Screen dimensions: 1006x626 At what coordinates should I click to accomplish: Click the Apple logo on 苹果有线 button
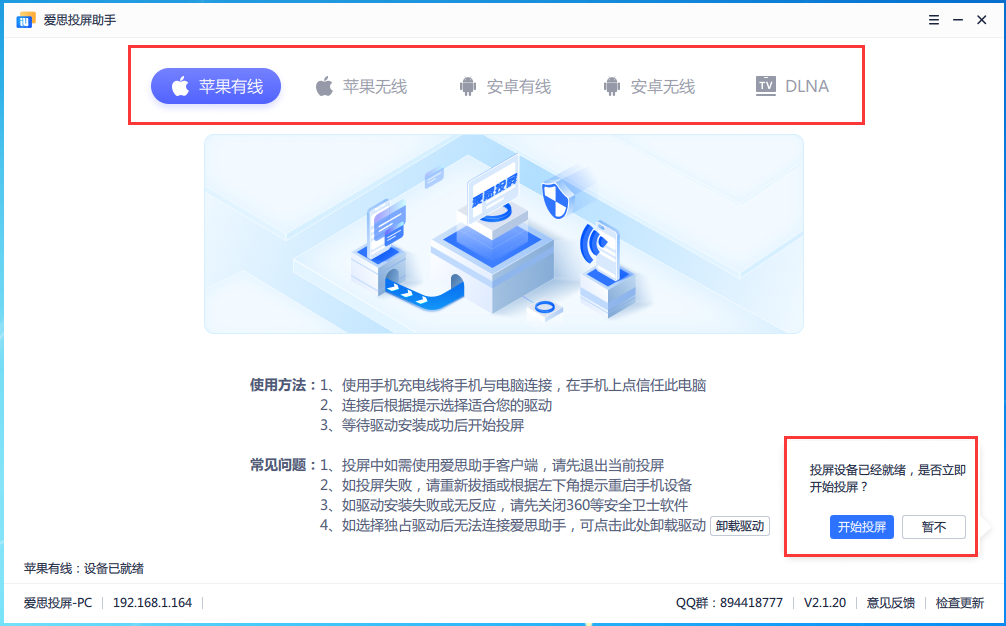(x=178, y=86)
